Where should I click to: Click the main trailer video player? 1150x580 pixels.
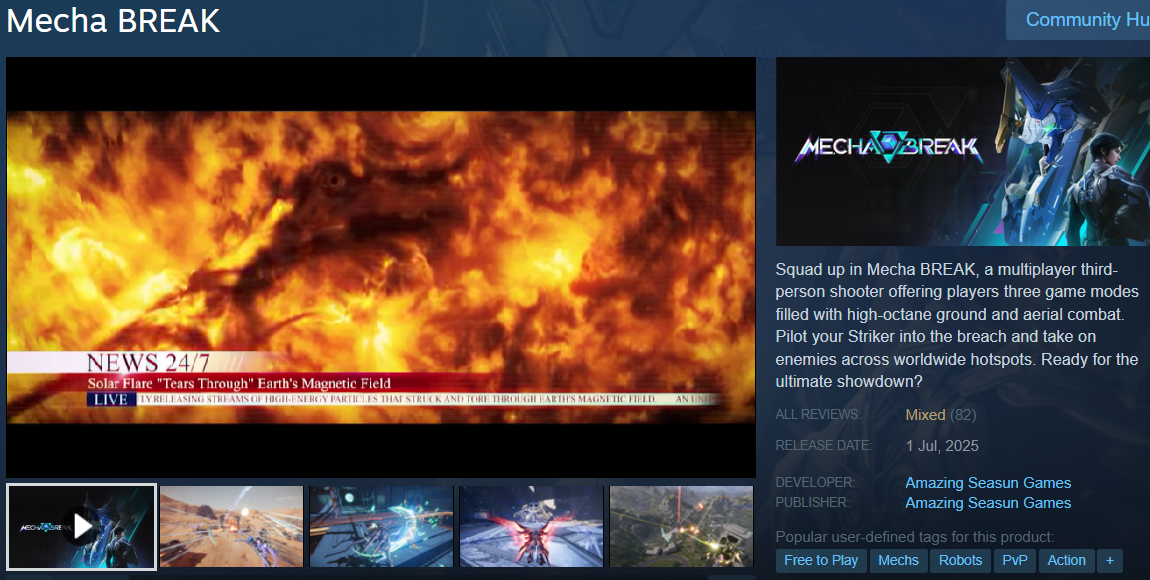381,268
